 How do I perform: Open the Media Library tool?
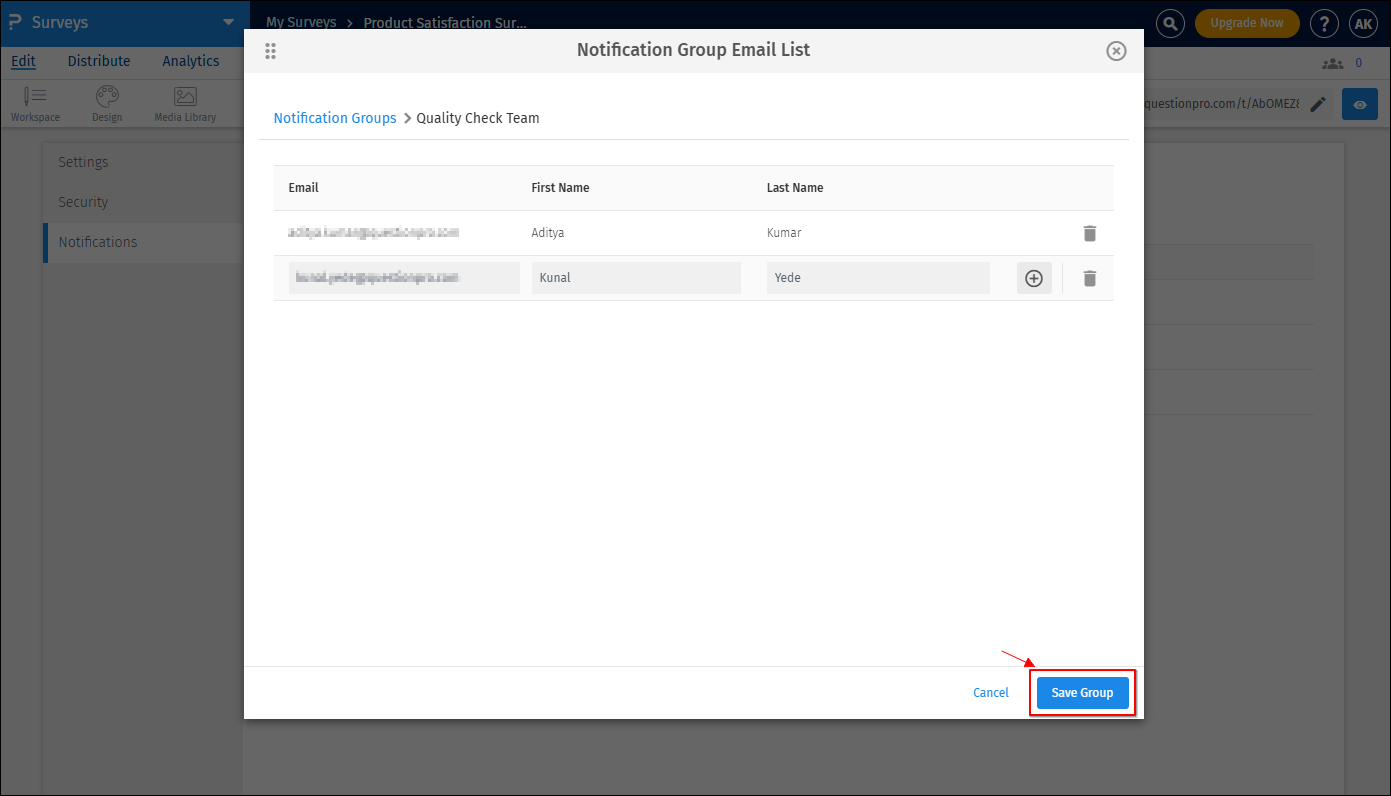point(185,104)
